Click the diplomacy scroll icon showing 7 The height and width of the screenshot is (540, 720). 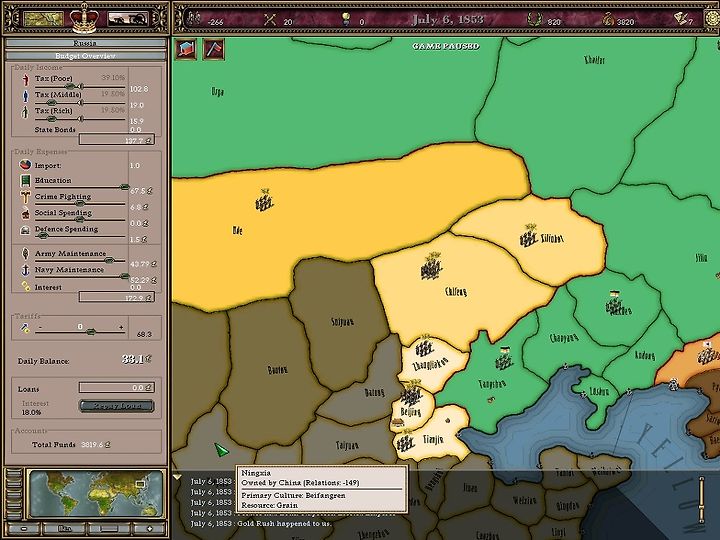680,18
